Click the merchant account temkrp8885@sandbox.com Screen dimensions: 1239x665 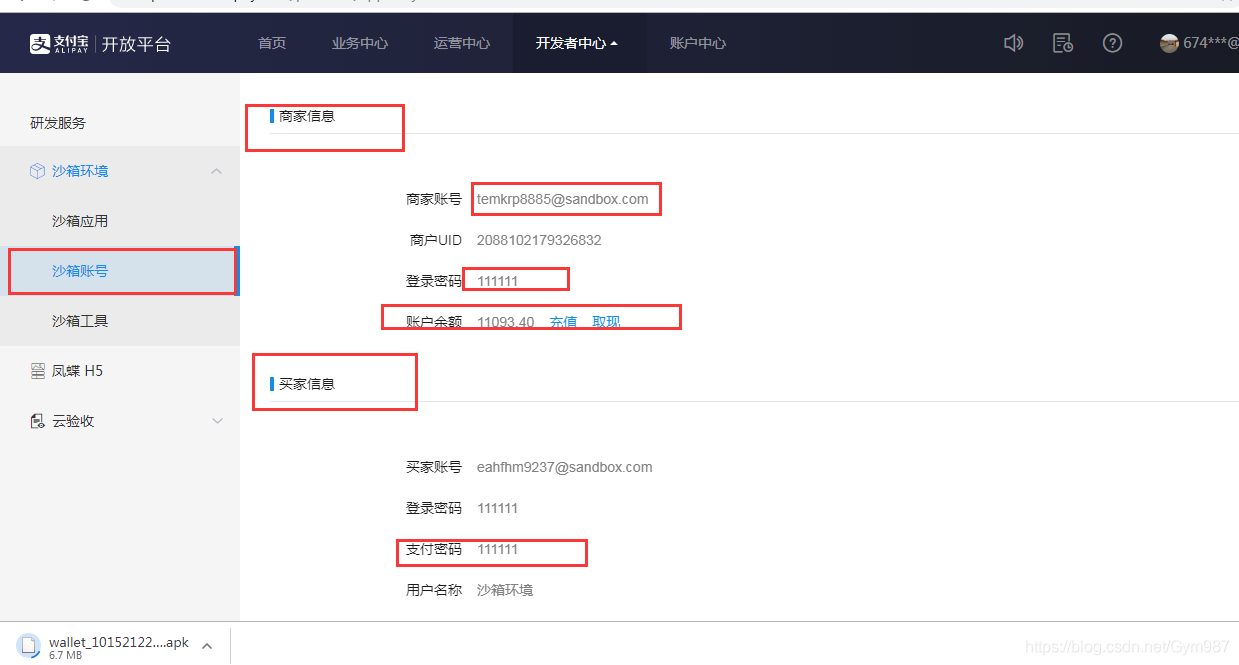pos(563,199)
